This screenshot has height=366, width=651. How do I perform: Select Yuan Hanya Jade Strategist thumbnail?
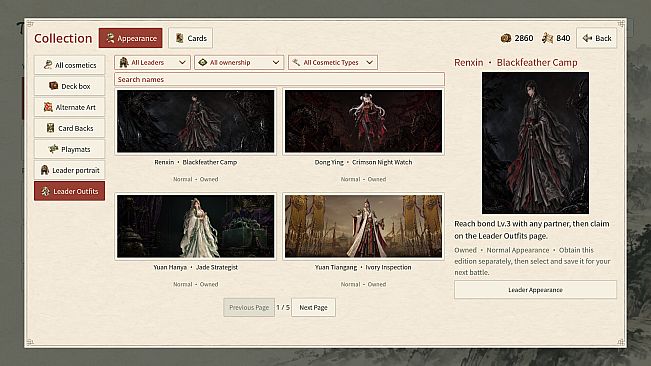click(196, 226)
